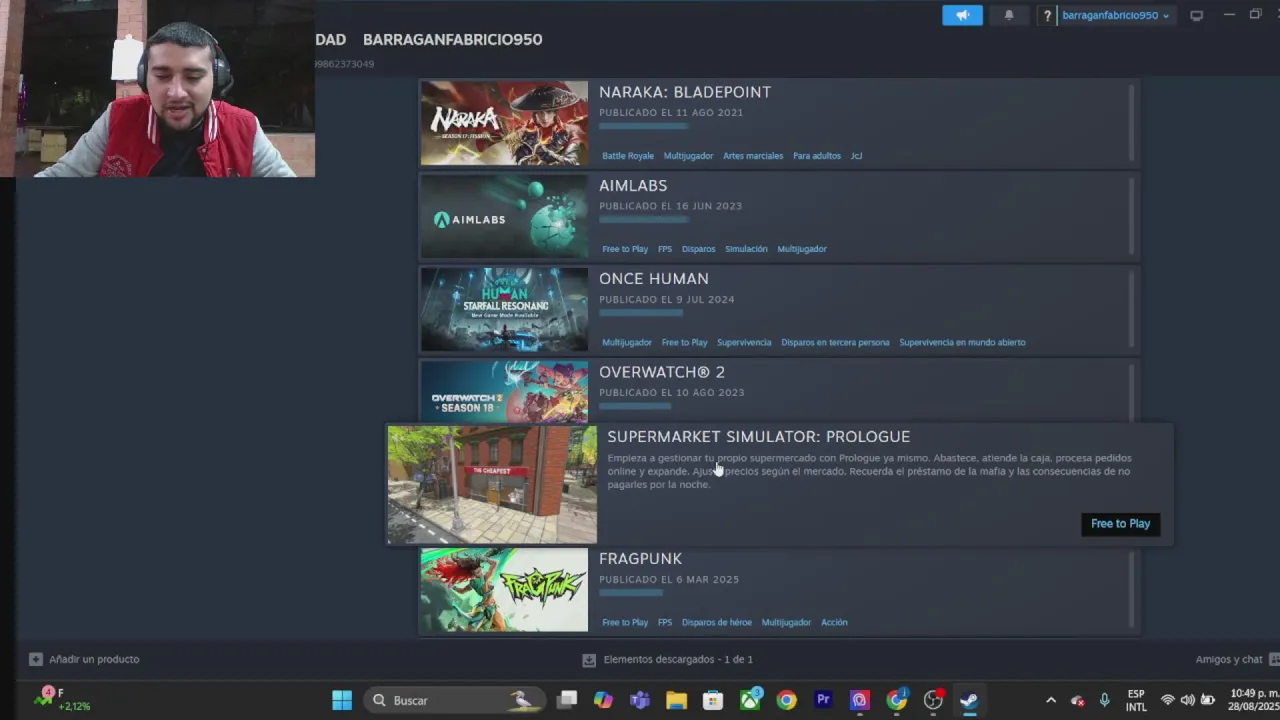Click the AIMLABS title link
The width and height of the screenshot is (1280, 720).
(x=633, y=185)
